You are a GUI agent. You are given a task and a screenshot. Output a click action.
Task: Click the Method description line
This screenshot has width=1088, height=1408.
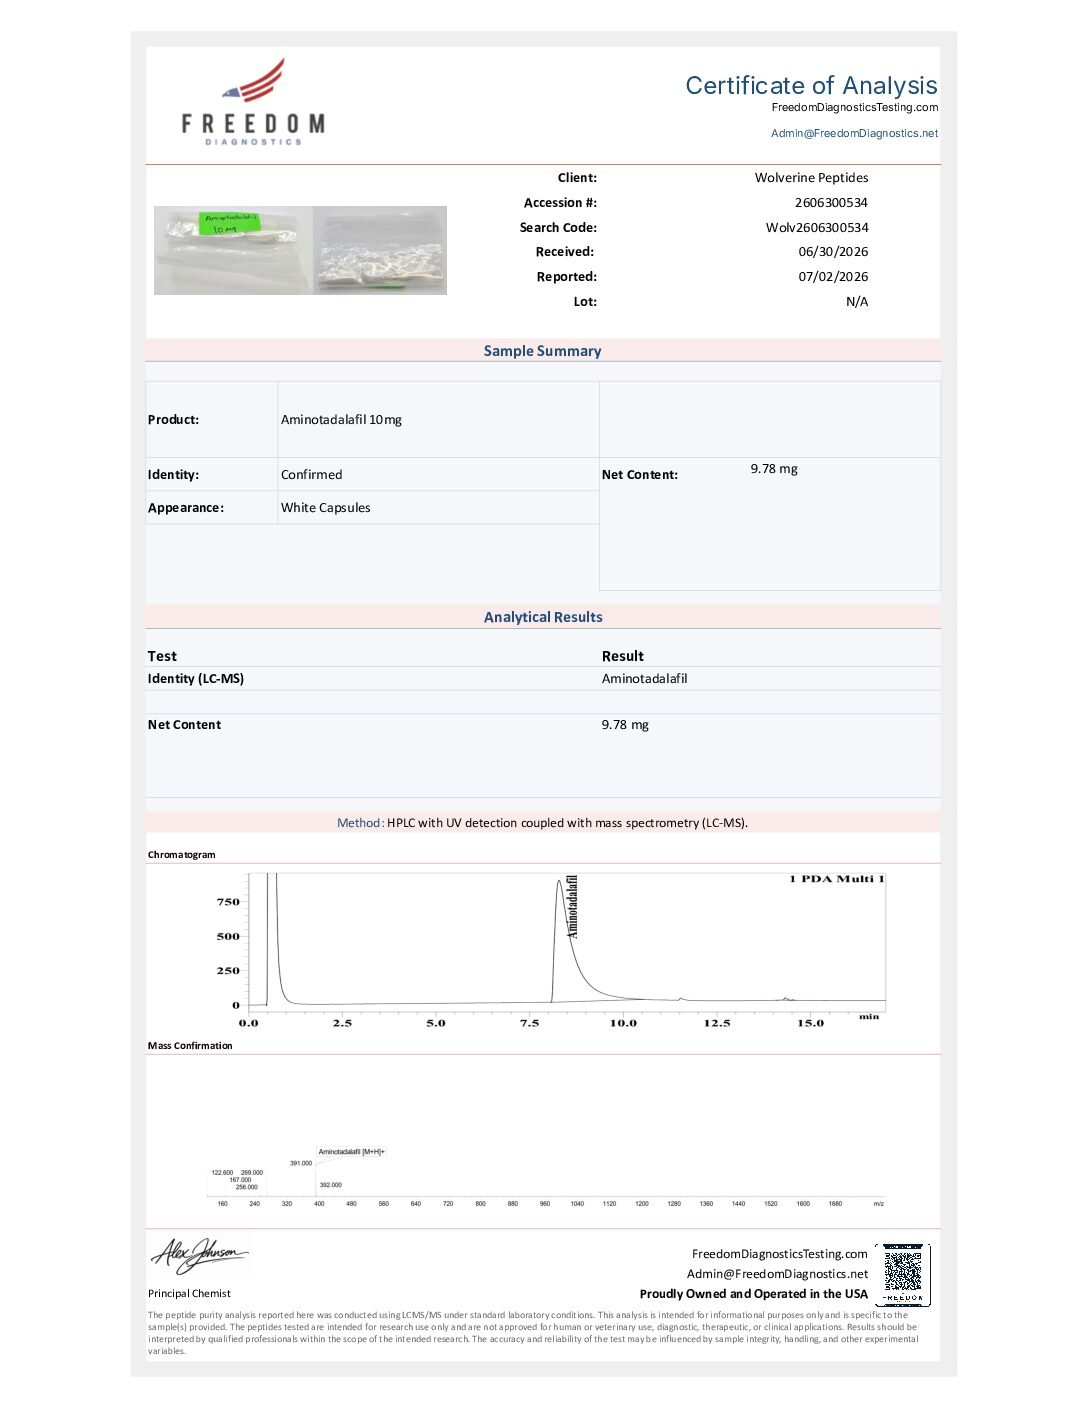[x=543, y=823]
